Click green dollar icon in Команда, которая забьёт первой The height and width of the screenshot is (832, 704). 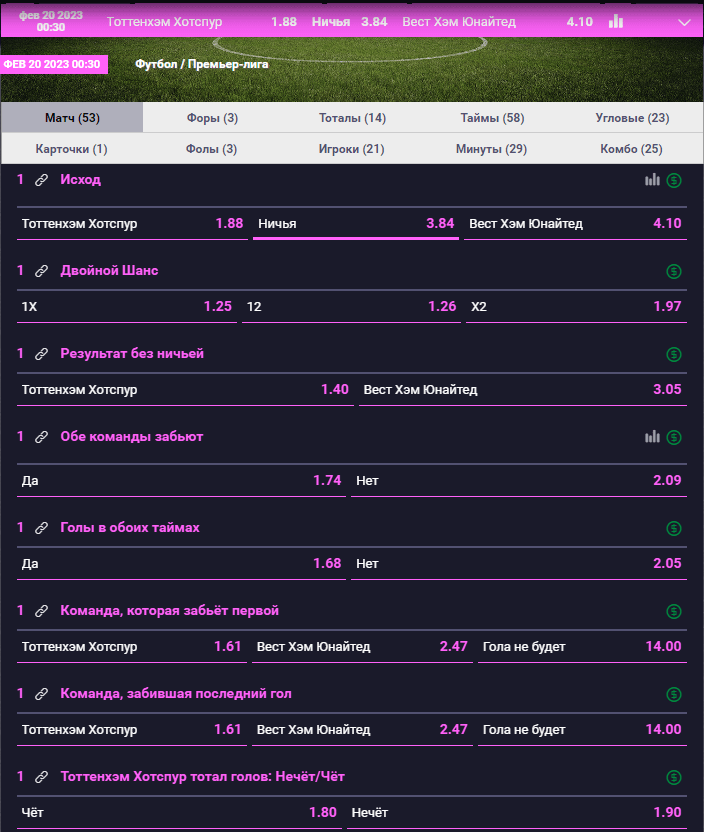pos(674,611)
